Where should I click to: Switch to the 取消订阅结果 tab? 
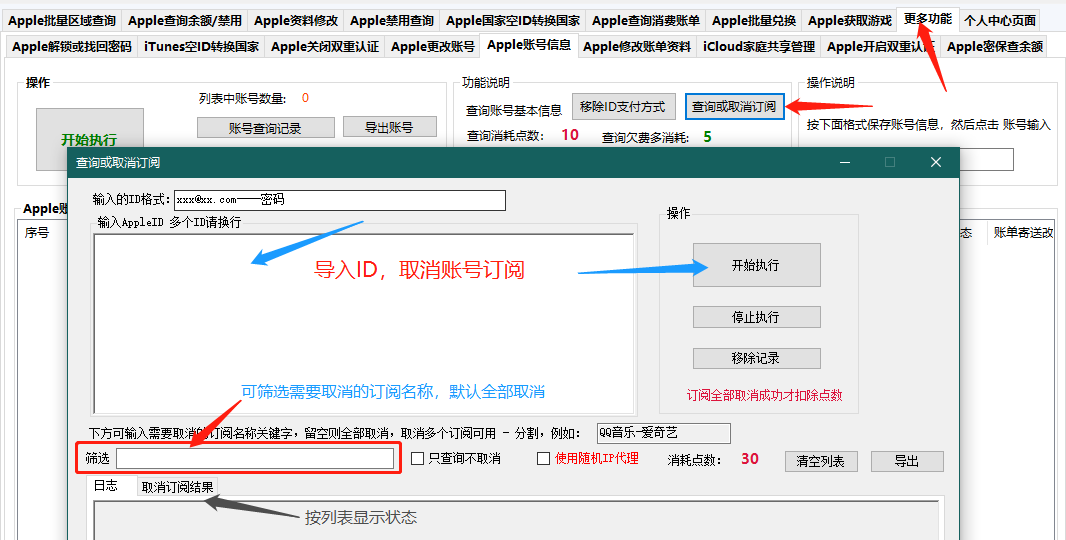(177, 487)
